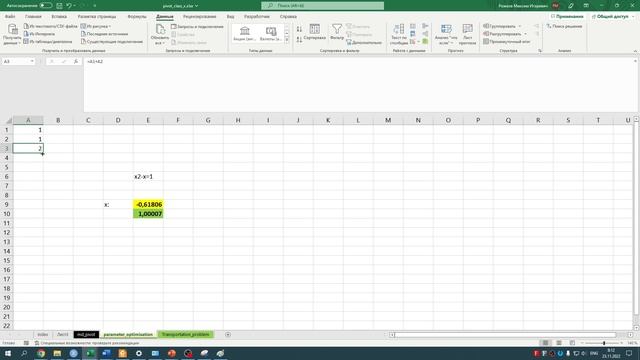
Task: Click the Save icon in title bar
Action: 59,6
